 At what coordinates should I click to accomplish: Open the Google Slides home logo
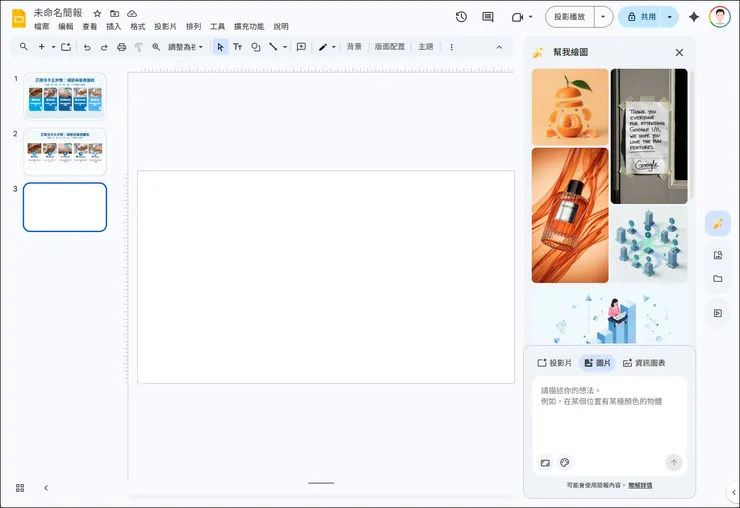click(x=19, y=18)
